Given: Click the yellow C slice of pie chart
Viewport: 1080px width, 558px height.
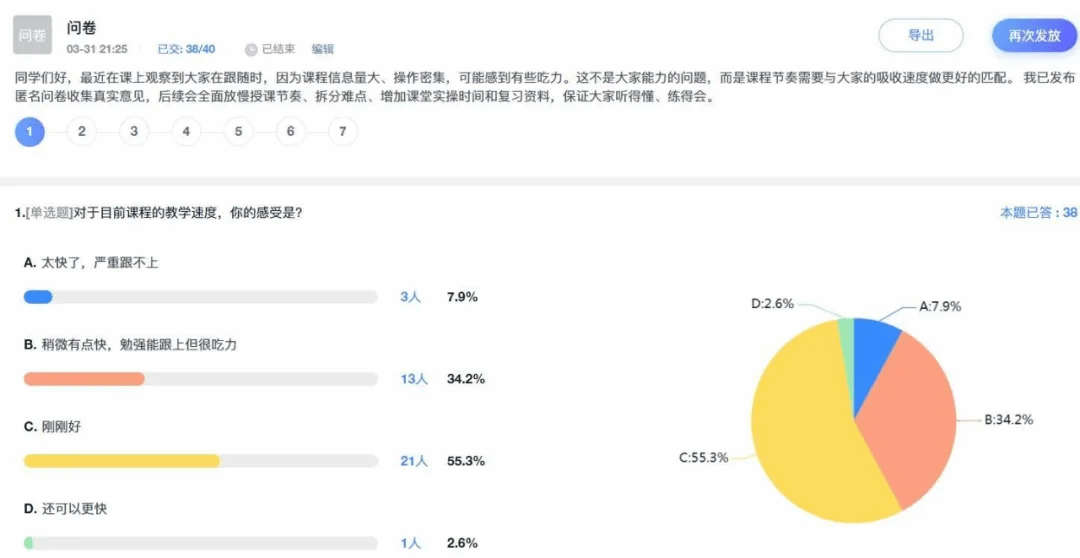Looking at the screenshot, I should coord(806,427).
